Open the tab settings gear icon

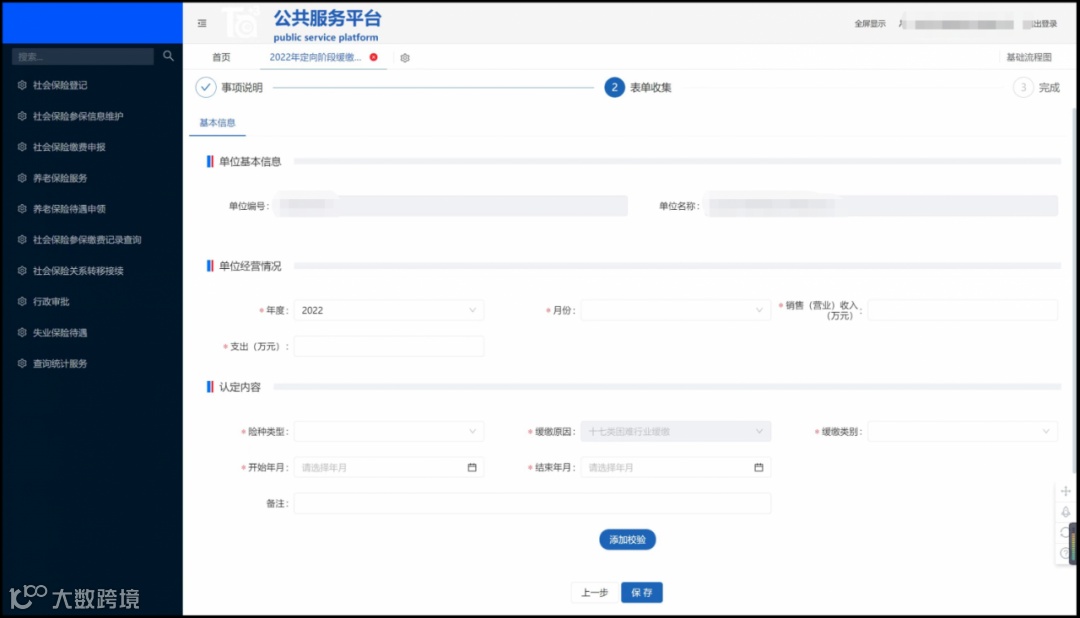click(405, 58)
